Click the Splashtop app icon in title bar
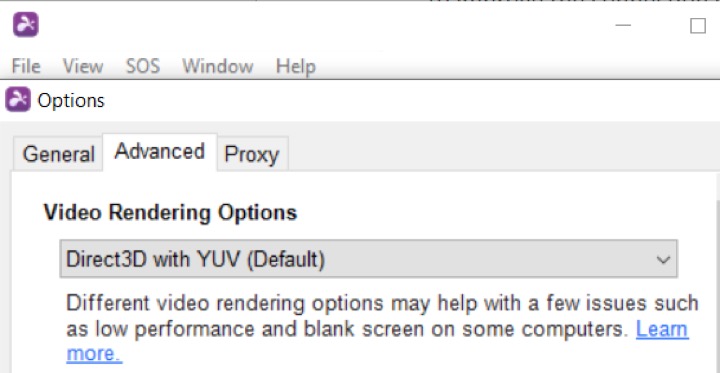This screenshot has width=720, height=373. [x=26, y=24]
